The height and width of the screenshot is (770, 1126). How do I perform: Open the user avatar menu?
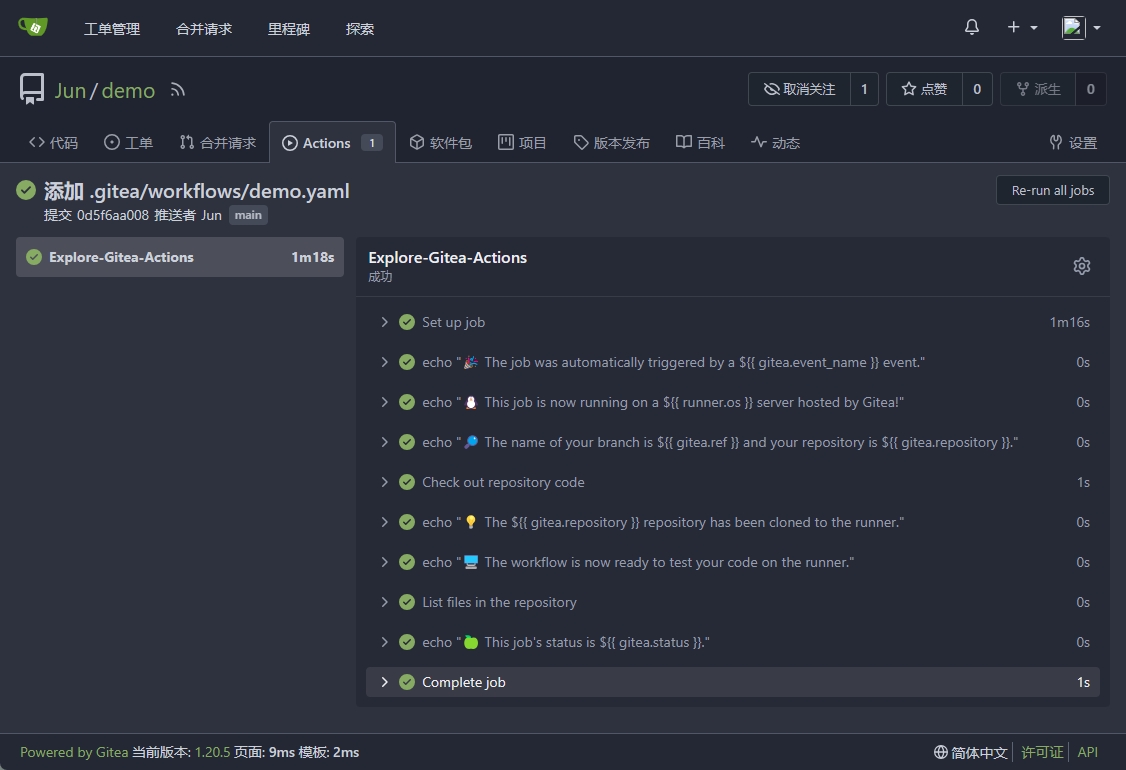1080,28
